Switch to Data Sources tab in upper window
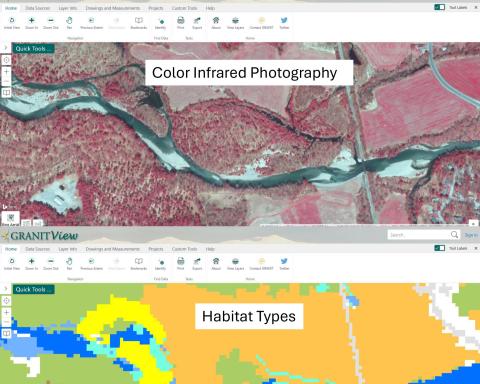The height and width of the screenshot is (384, 480). pyautogui.click(x=37, y=8)
